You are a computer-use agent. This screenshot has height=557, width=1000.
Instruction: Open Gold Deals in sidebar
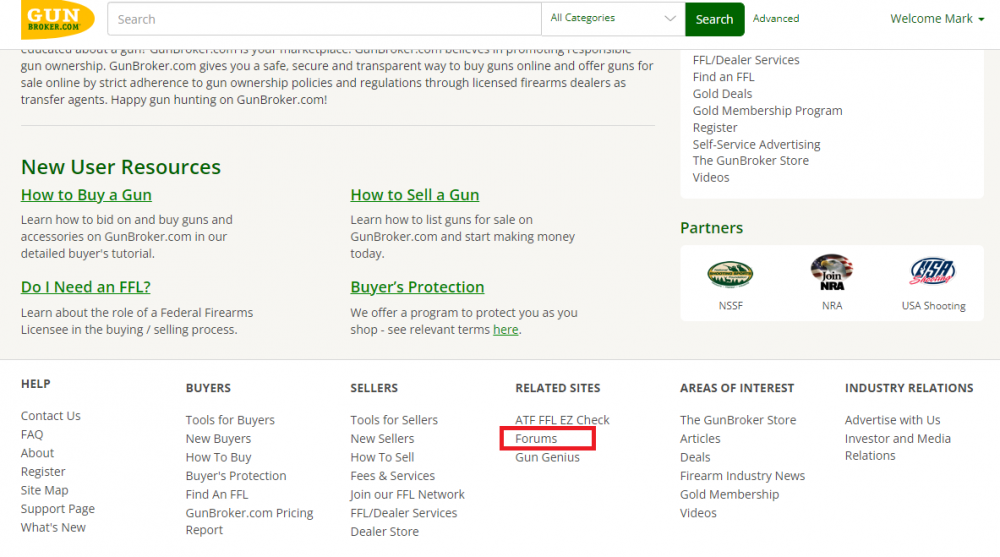coord(722,94)
